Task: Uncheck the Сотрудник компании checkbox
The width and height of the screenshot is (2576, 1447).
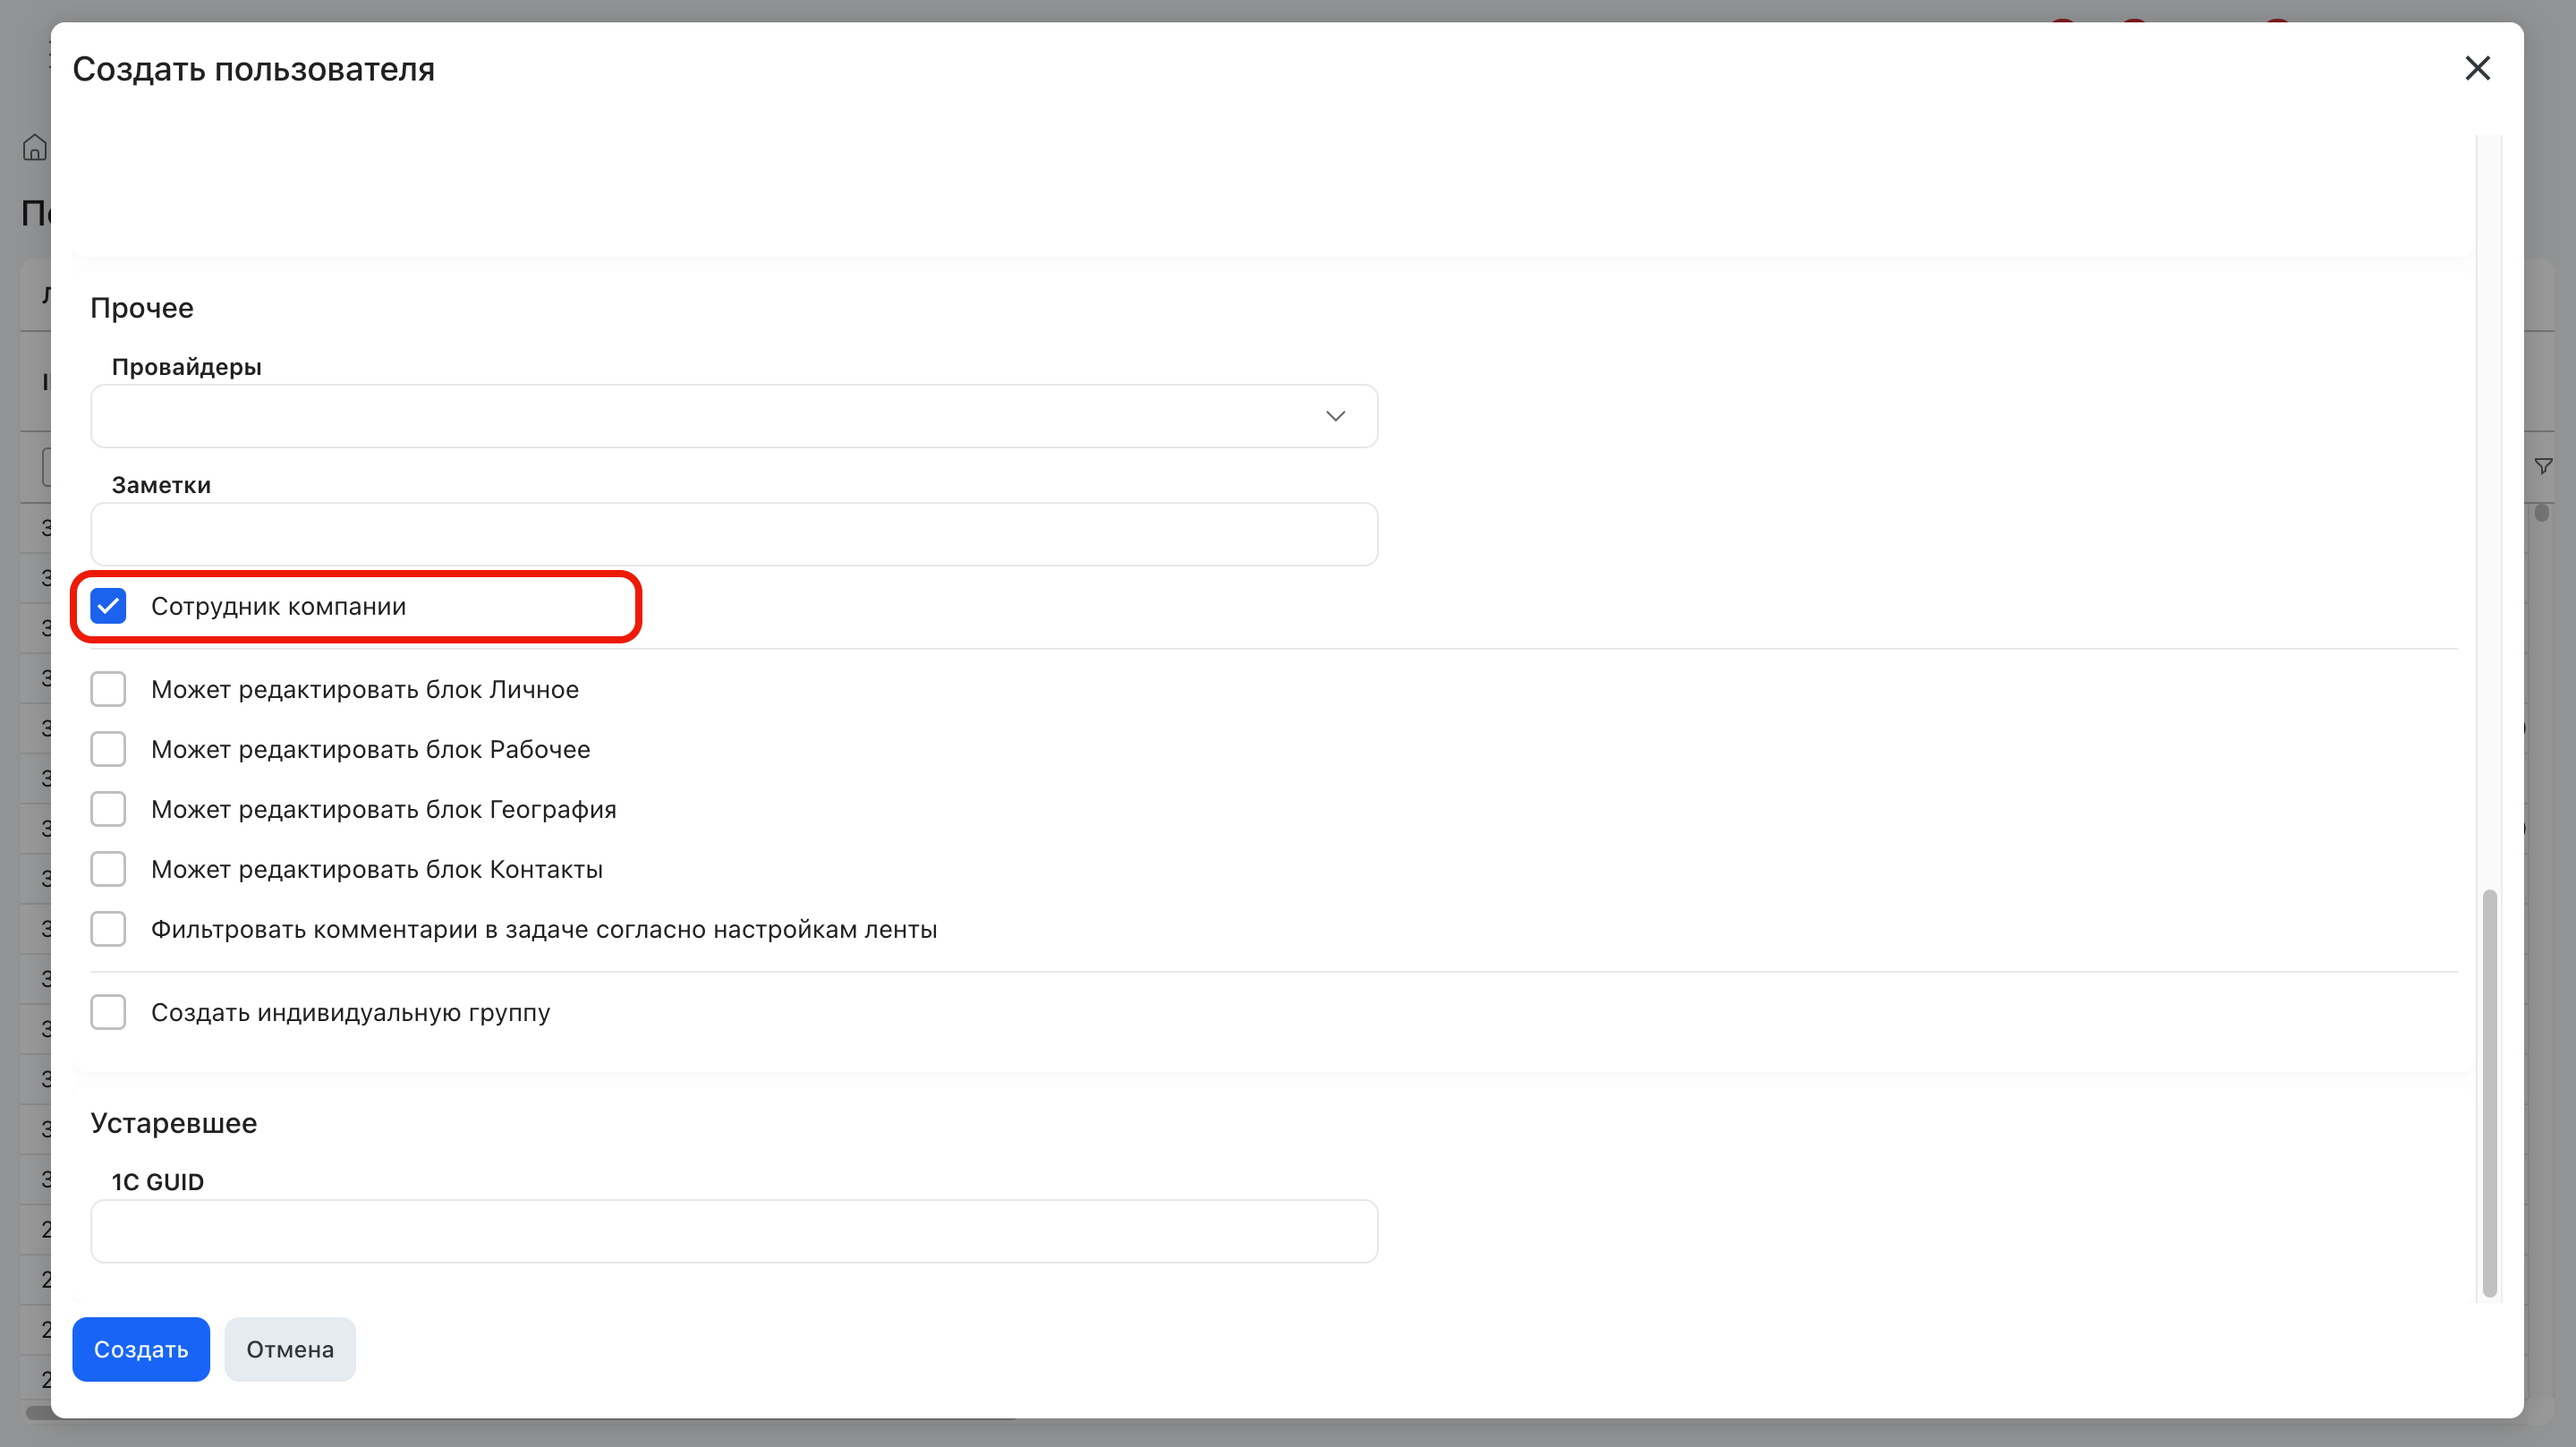Action: tap(108, 606)
